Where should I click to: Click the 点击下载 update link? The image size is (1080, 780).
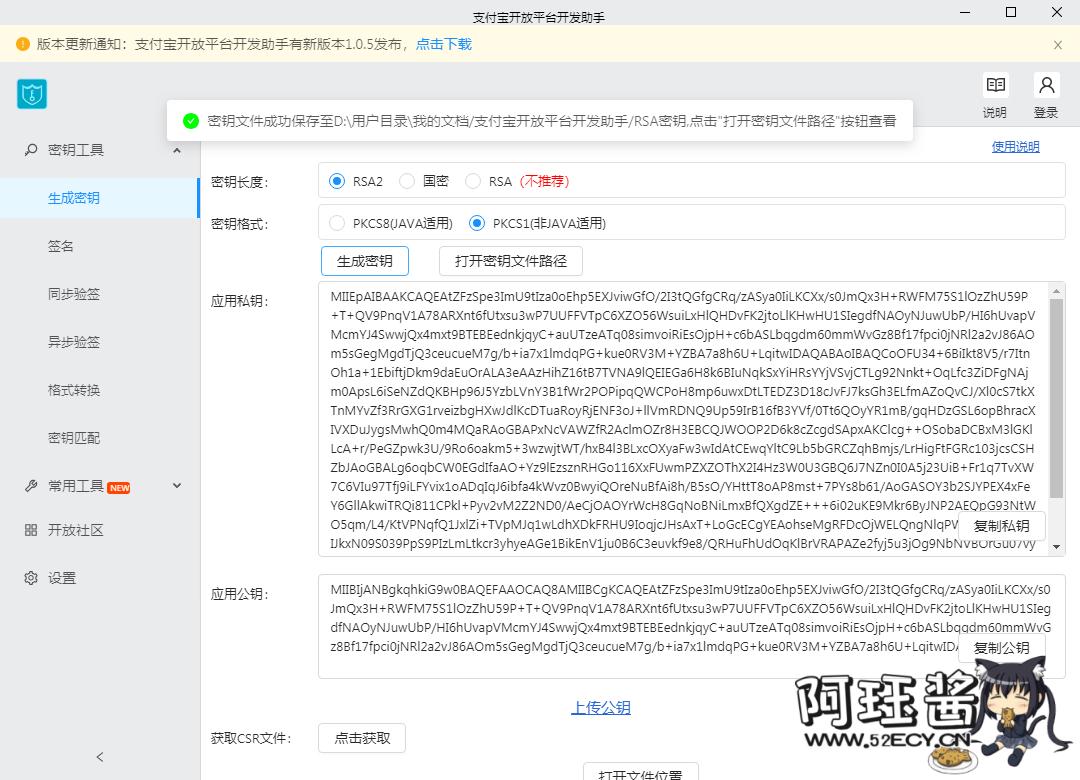[444, 44]
